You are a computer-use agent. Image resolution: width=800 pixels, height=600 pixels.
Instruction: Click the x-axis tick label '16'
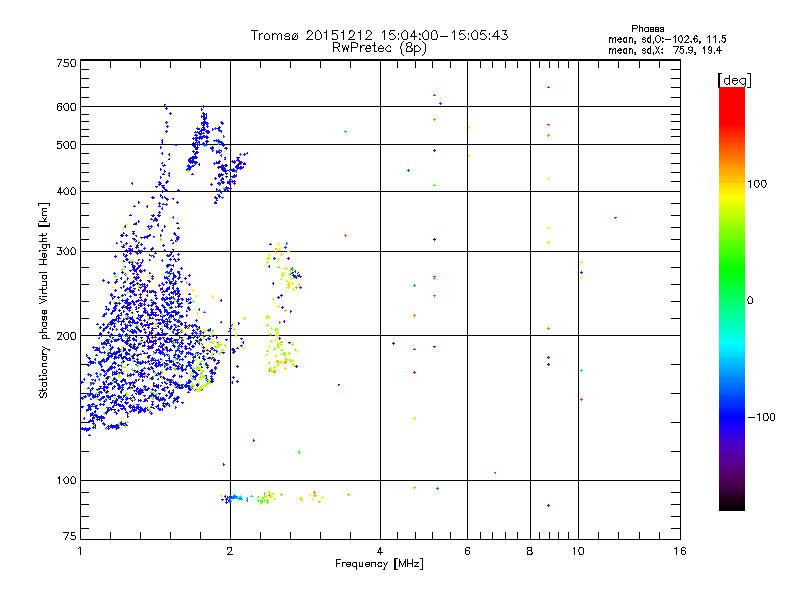tap(680, 551)
